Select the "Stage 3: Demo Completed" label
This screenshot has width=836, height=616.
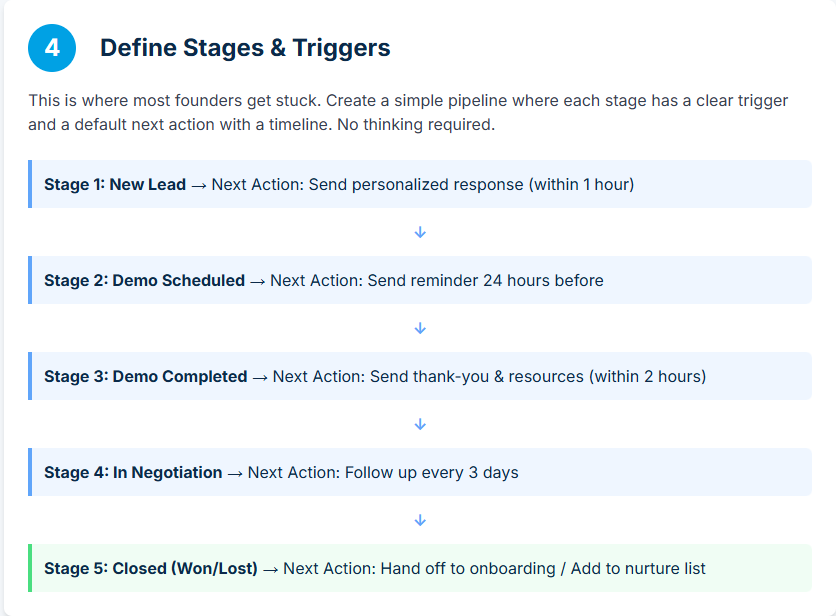(145, 376)
